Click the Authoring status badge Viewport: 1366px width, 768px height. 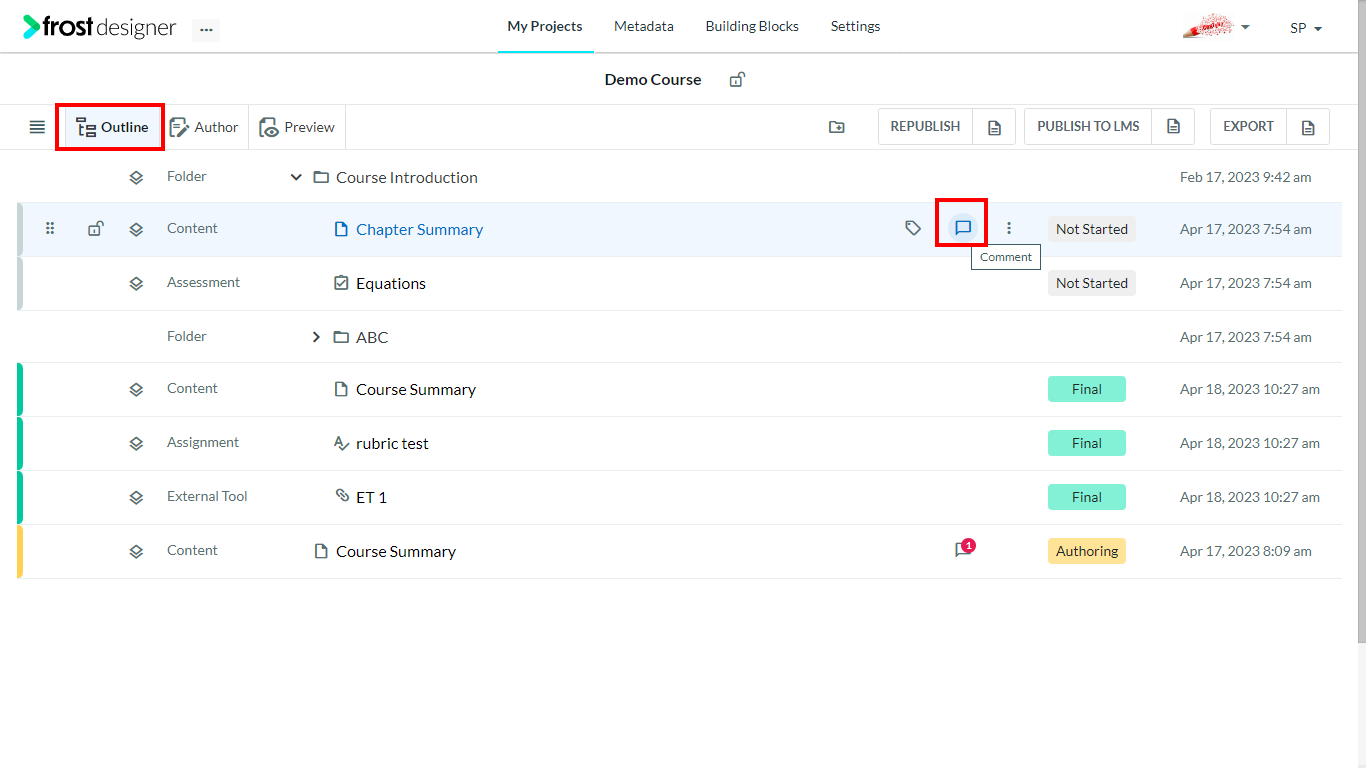[x=1087, y=551]
